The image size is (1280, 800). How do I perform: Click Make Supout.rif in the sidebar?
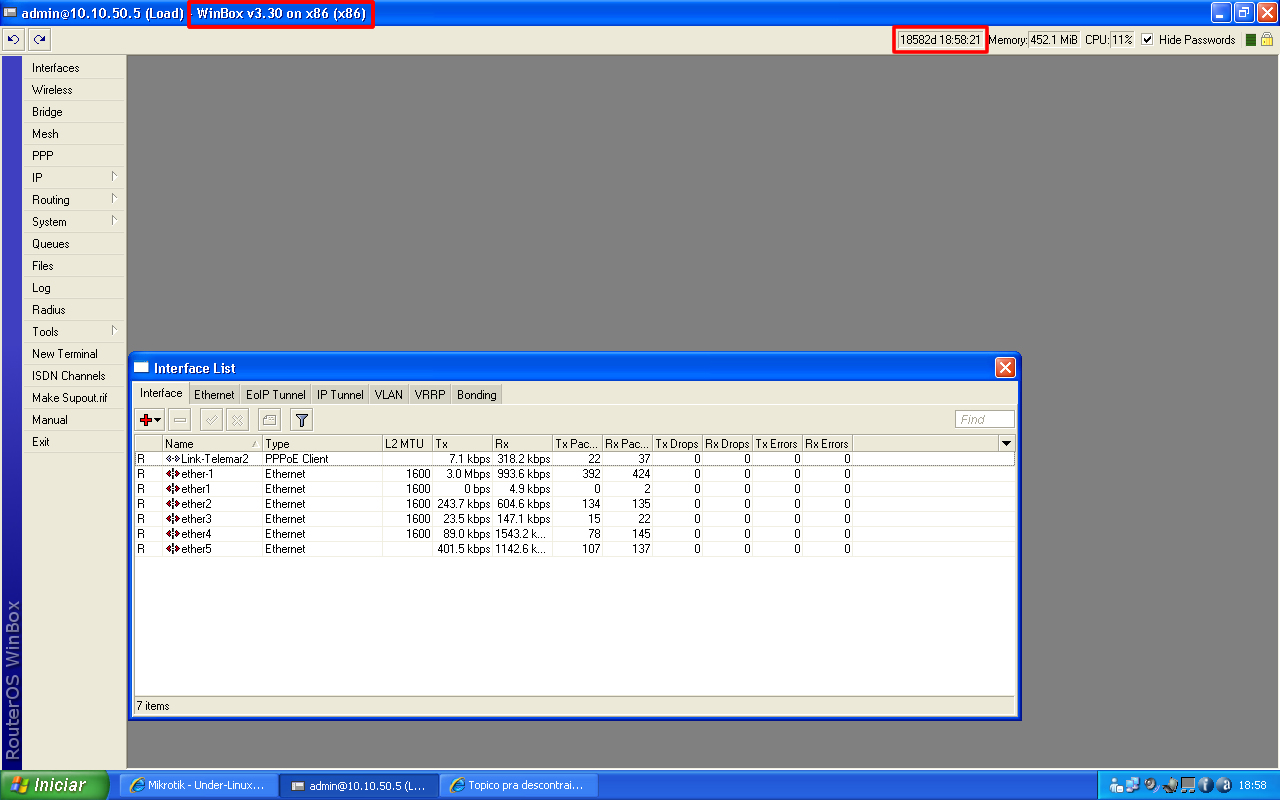(x=74, y=398)
